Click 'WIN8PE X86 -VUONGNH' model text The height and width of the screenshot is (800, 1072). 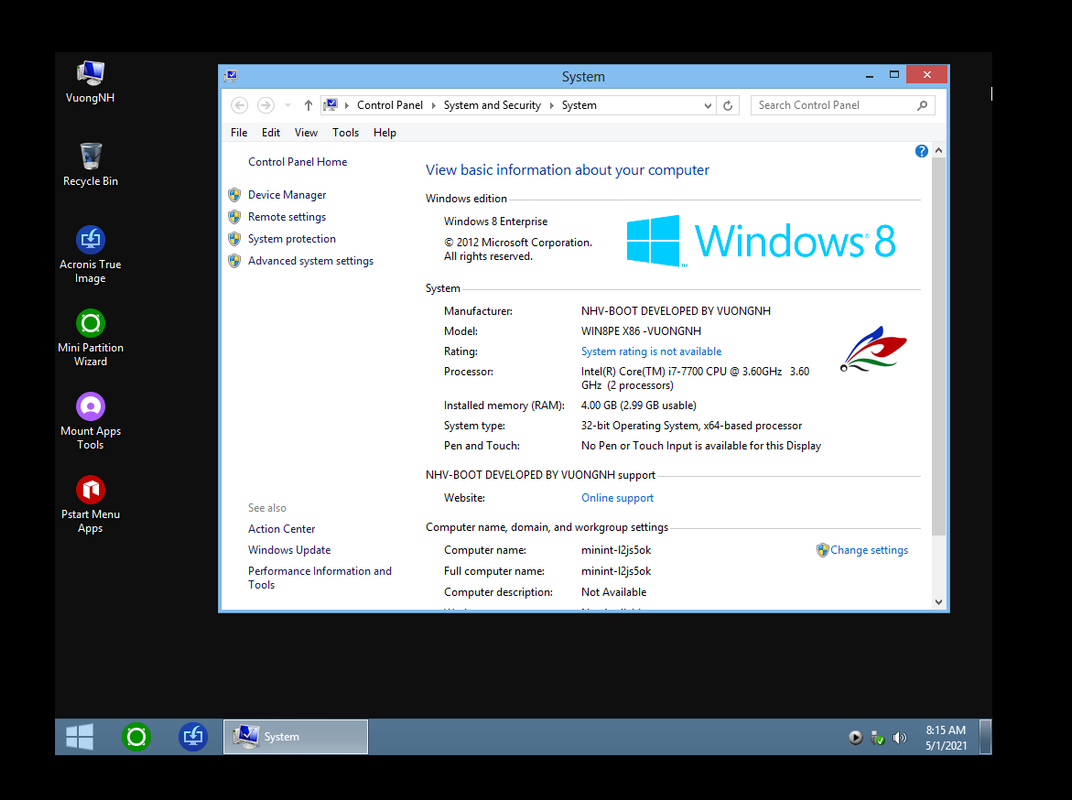click(641, 331)
